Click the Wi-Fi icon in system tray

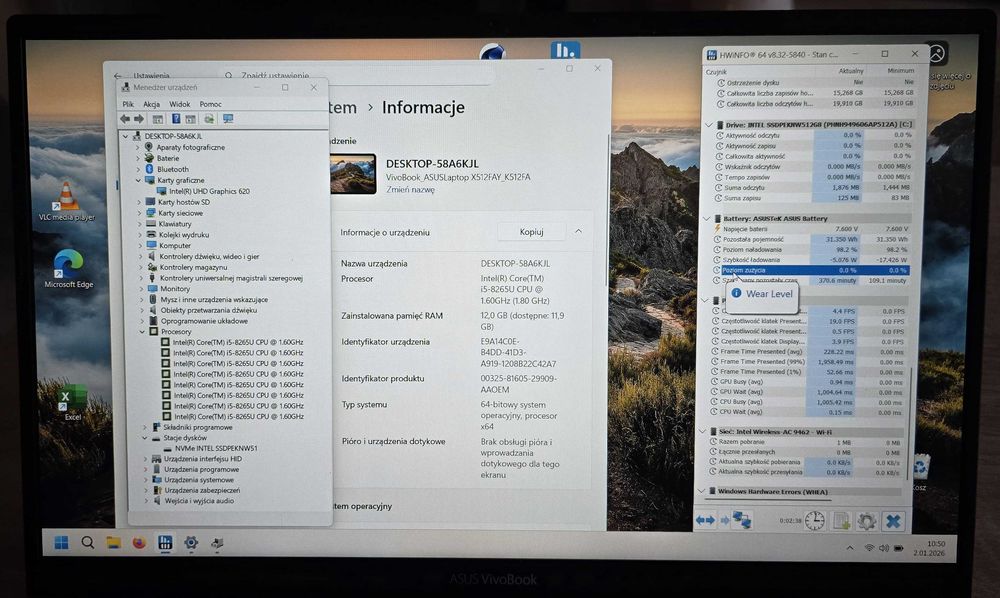click(869, 548)
